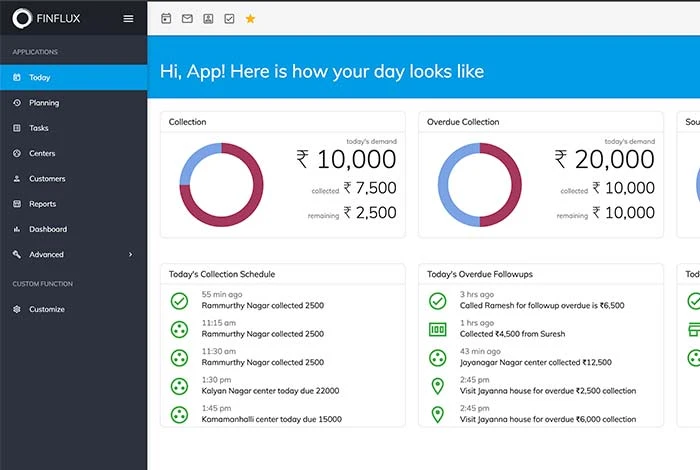Open Jayanagar Nagar center collected ₹12,500
The image size is (700, 470).
(536, 362)
